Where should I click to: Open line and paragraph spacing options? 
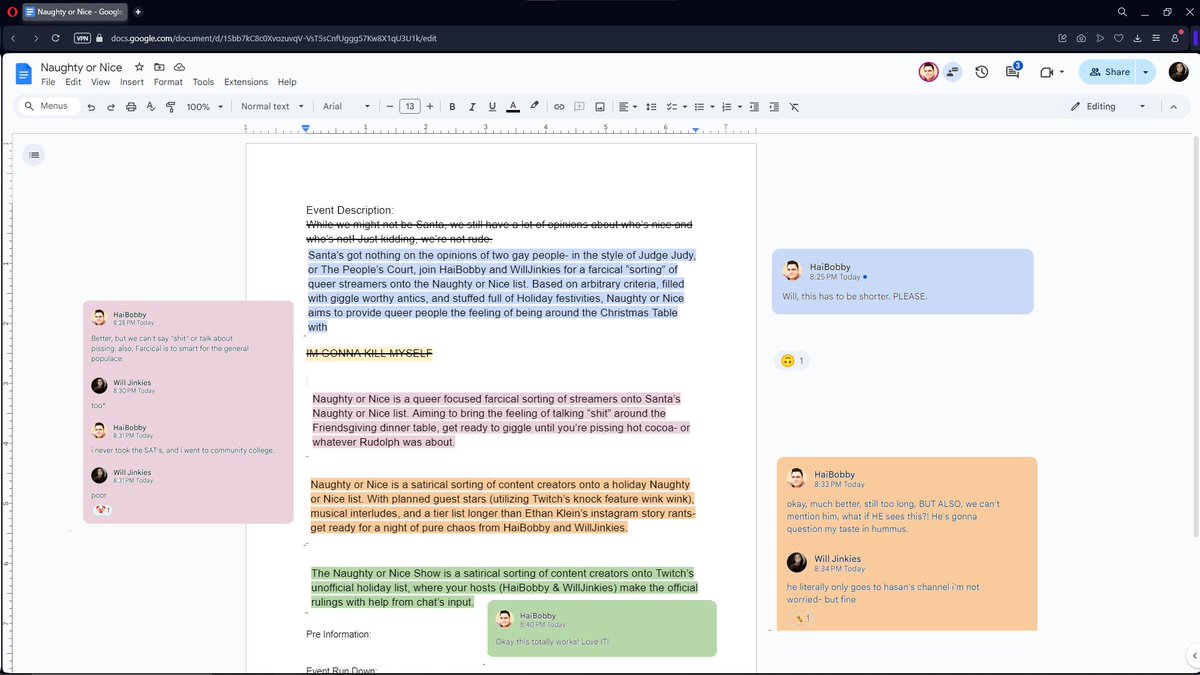651,106
